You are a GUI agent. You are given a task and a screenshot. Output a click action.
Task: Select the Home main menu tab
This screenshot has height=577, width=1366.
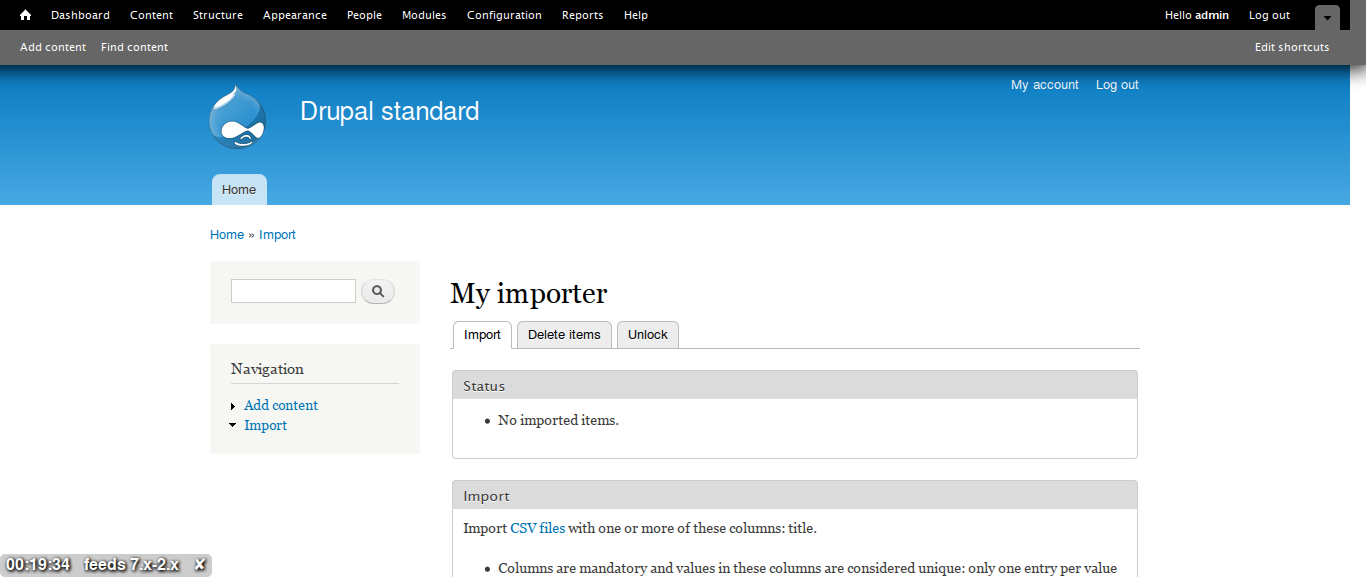point(239,189)
